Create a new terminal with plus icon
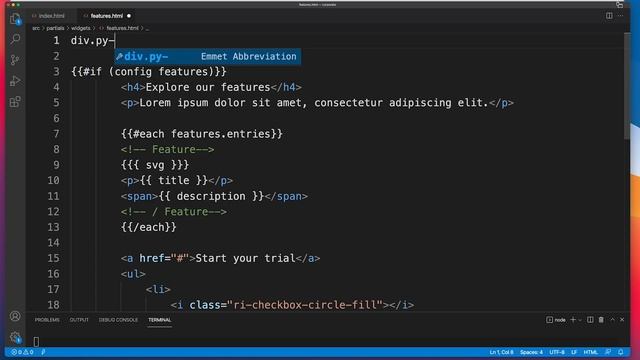640x360 pixels. (x=573, y=320)
